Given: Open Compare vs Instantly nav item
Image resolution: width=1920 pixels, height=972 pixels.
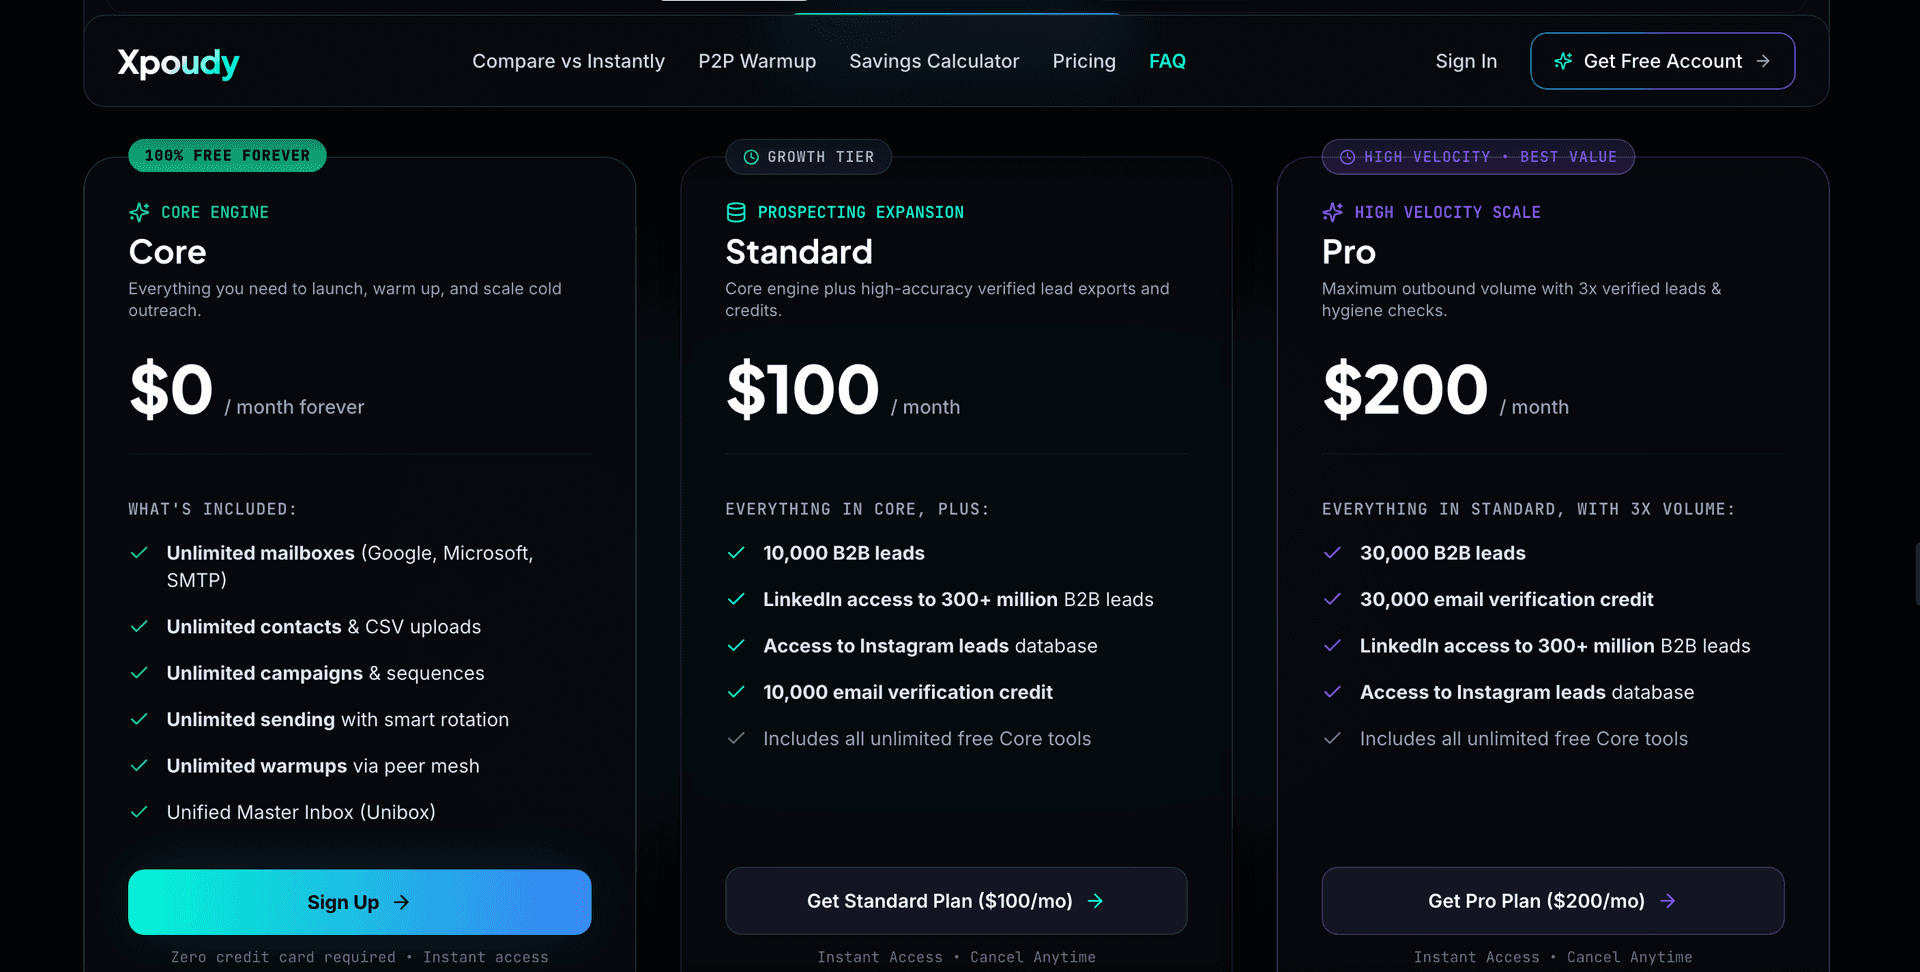Looking at the screenshot, I should pos(568,61).
